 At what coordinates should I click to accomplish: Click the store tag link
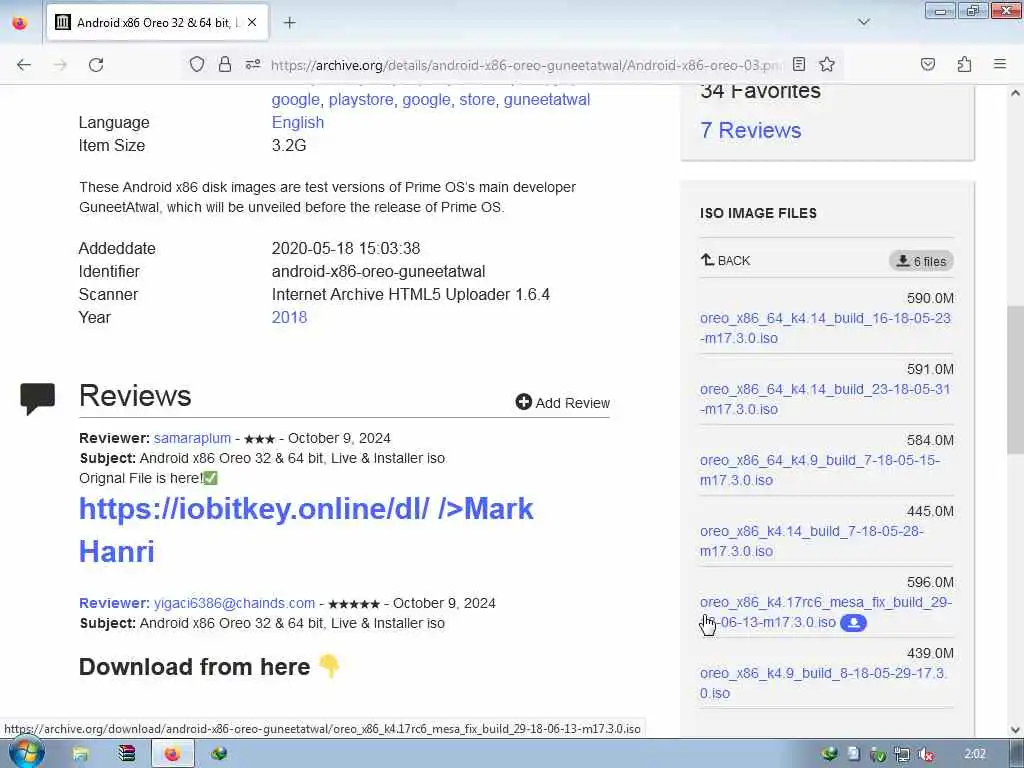coord(477,99)
